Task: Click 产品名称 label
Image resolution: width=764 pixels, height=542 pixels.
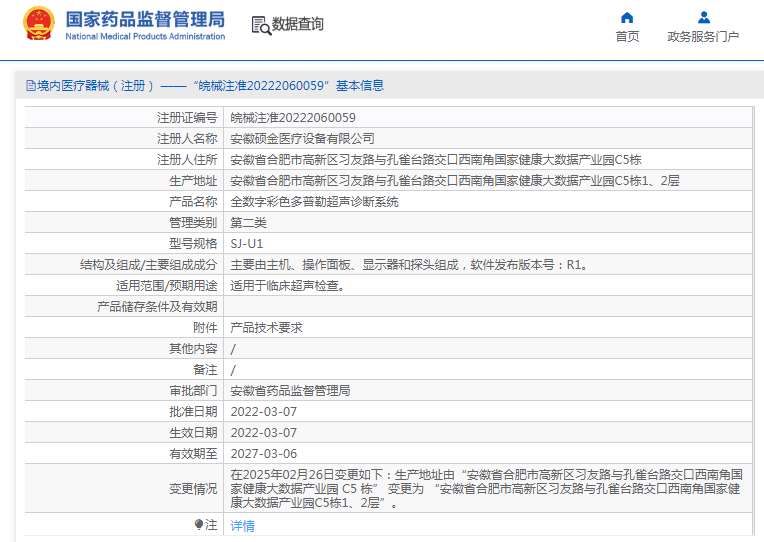Action: click(193, 201)
